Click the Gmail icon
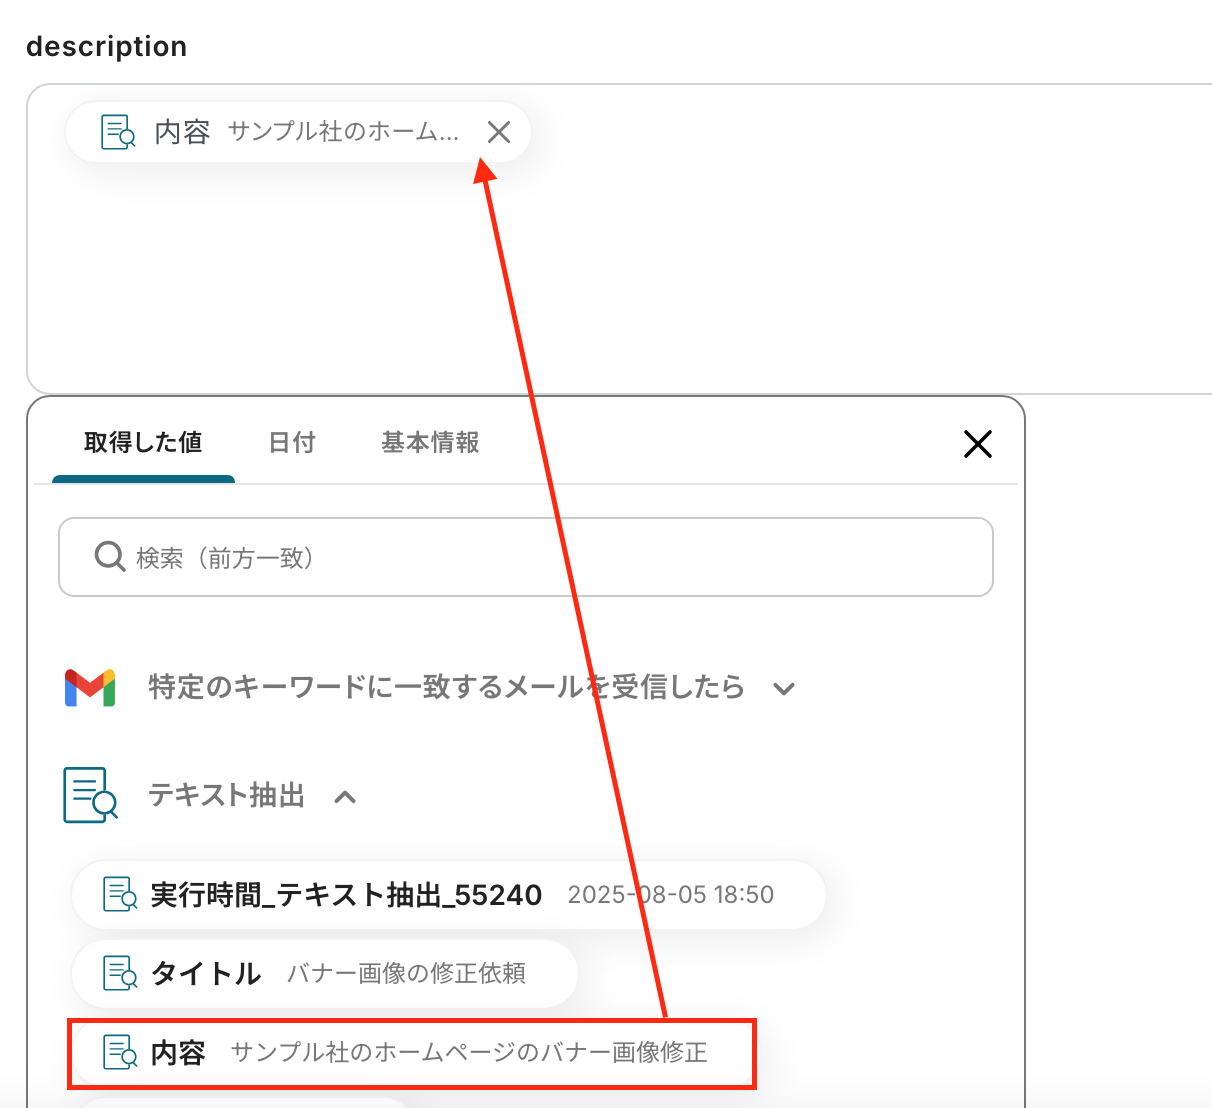 pyautogui.click(x=90, y=688)
